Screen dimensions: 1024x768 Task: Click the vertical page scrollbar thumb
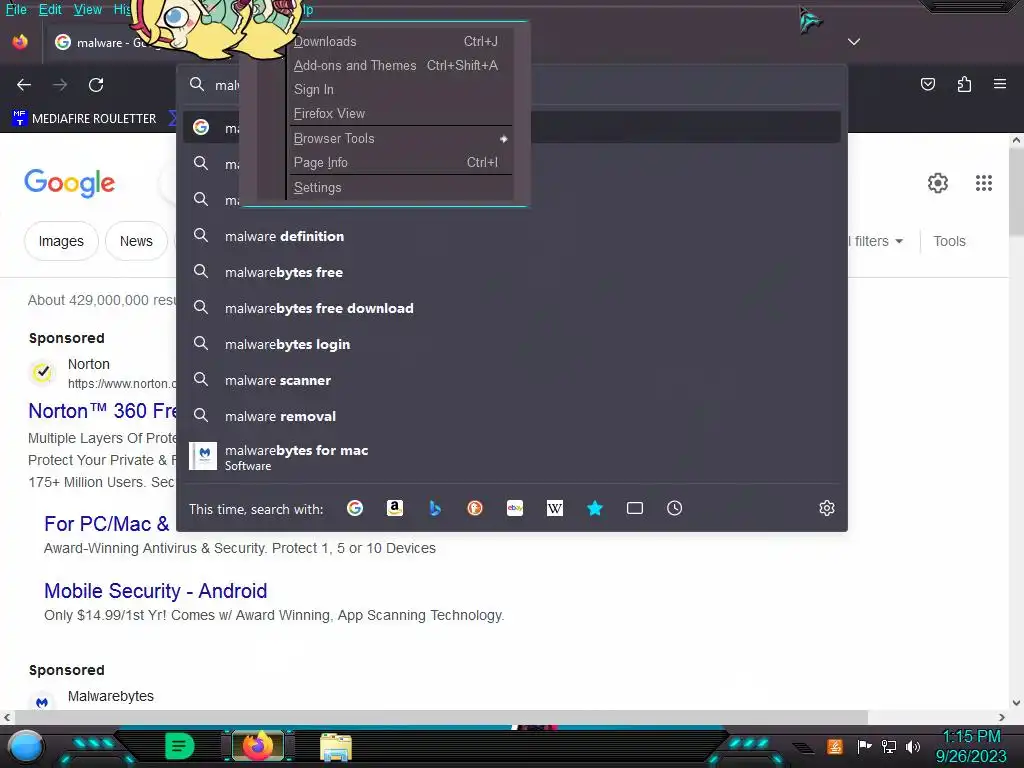[1016, 192]
